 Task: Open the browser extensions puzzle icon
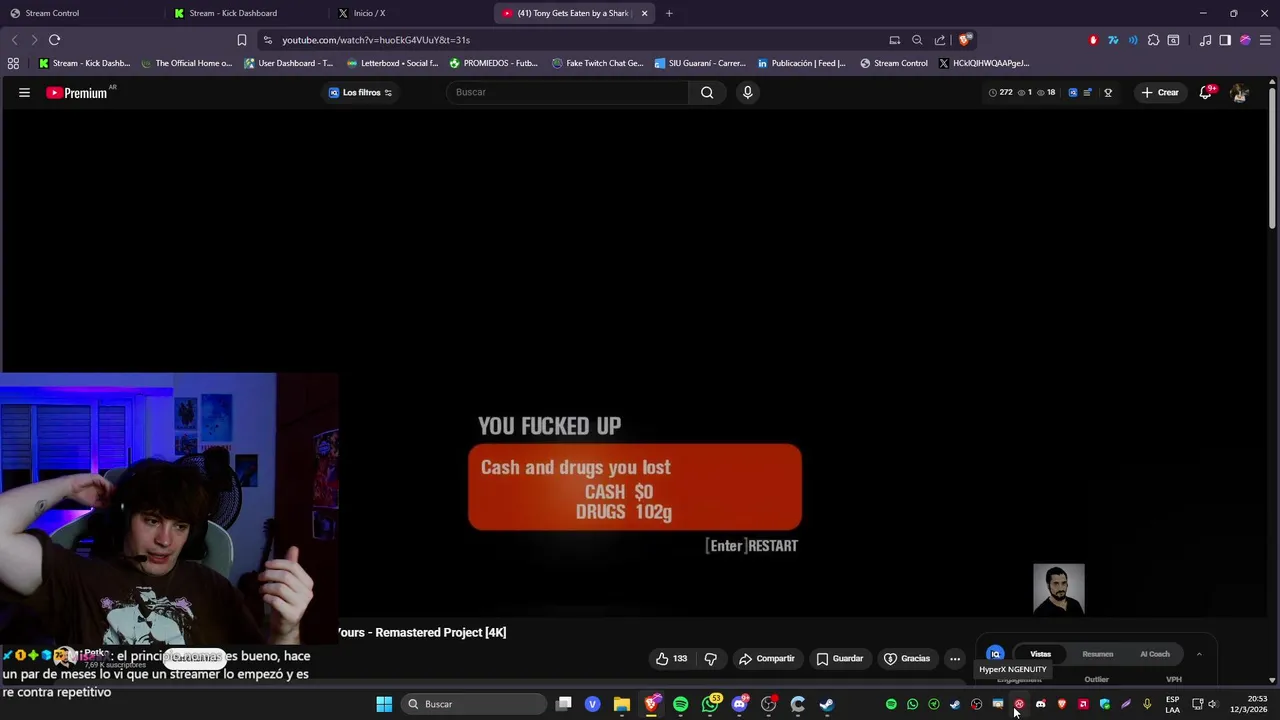point(1153,40)
